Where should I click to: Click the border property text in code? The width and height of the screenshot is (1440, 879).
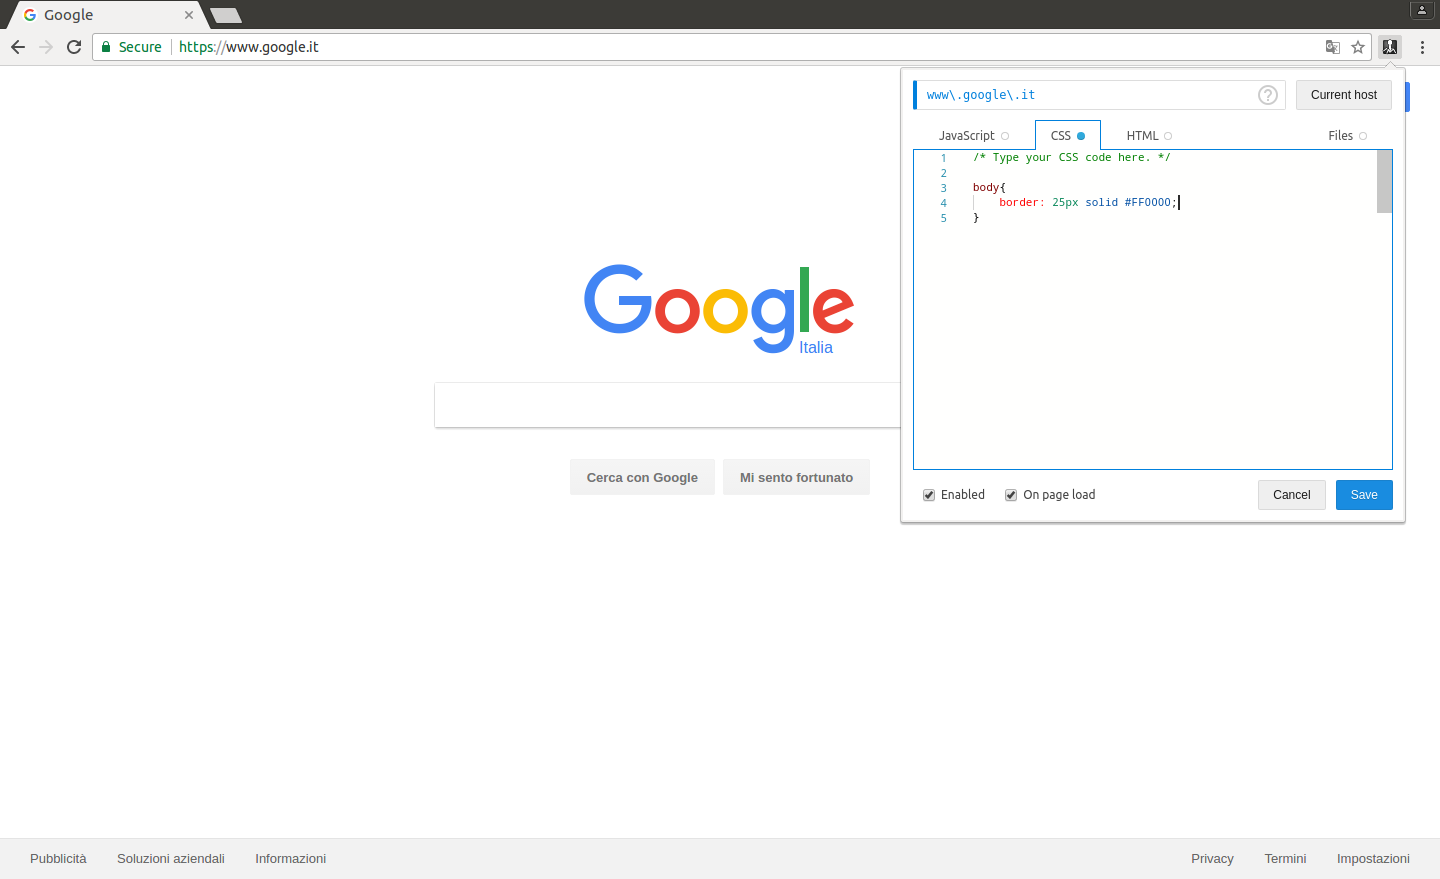tap(1022, 202)
